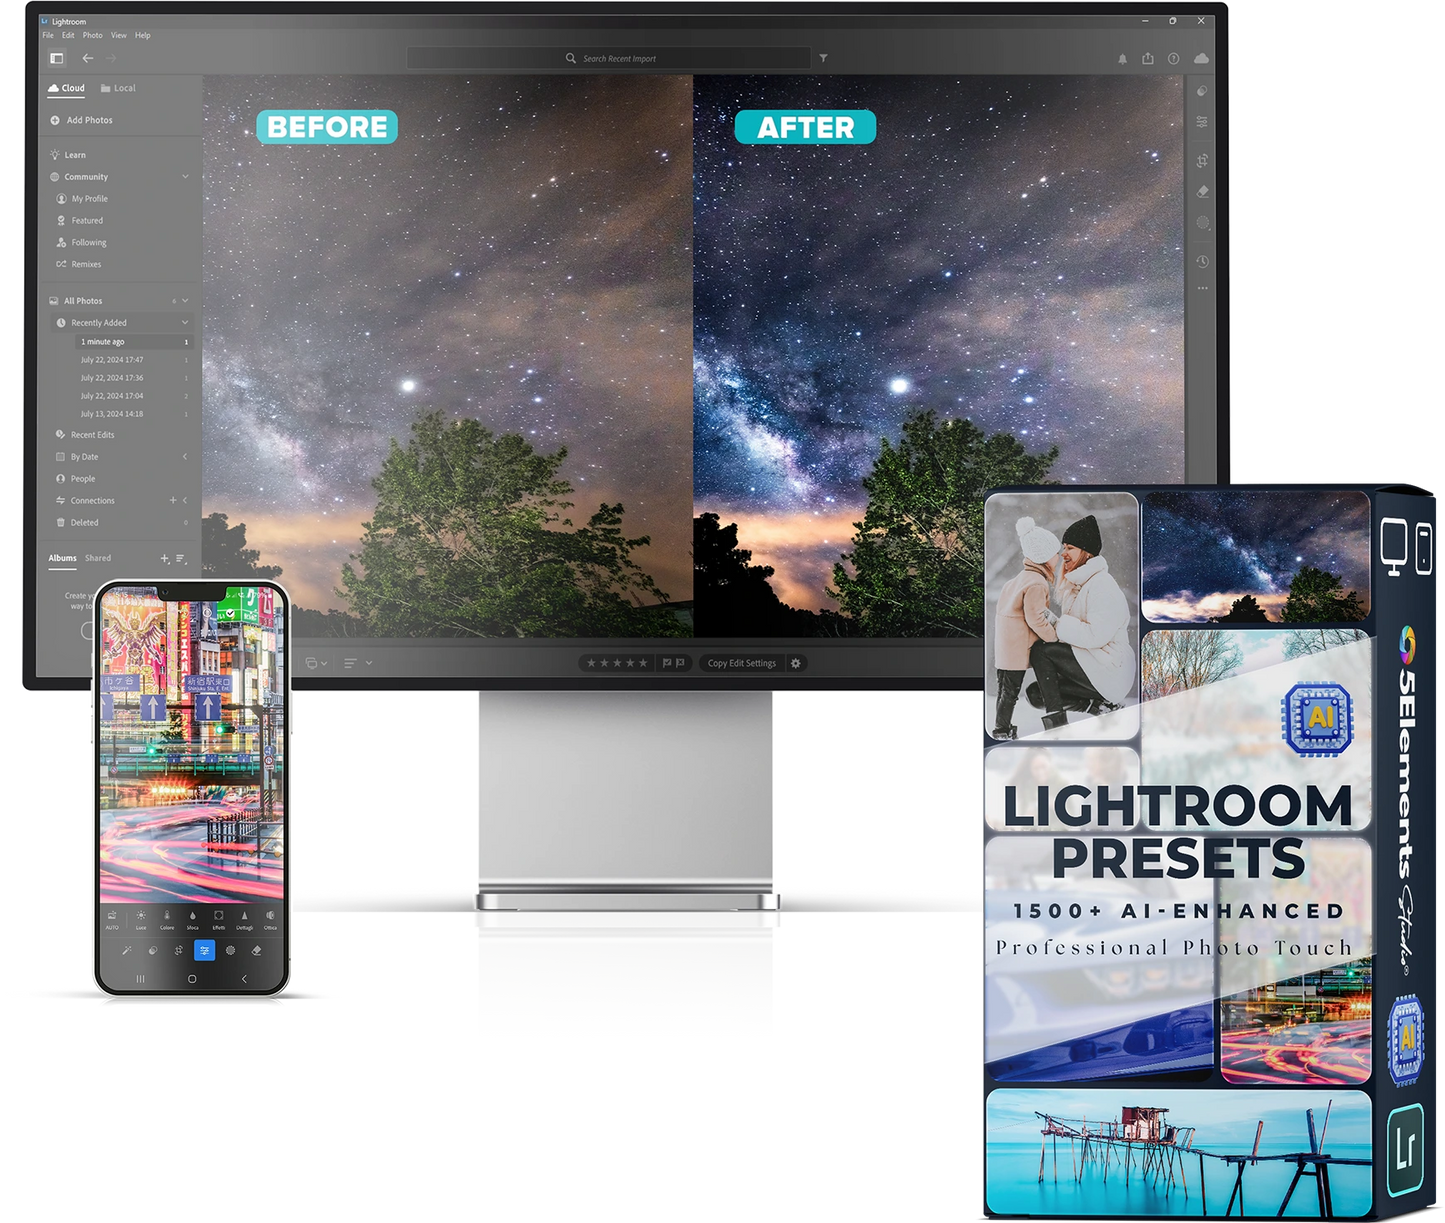Collapse the Recently Added chevron
Screen dimensions: 1445x1223
[x=185, y=323]
